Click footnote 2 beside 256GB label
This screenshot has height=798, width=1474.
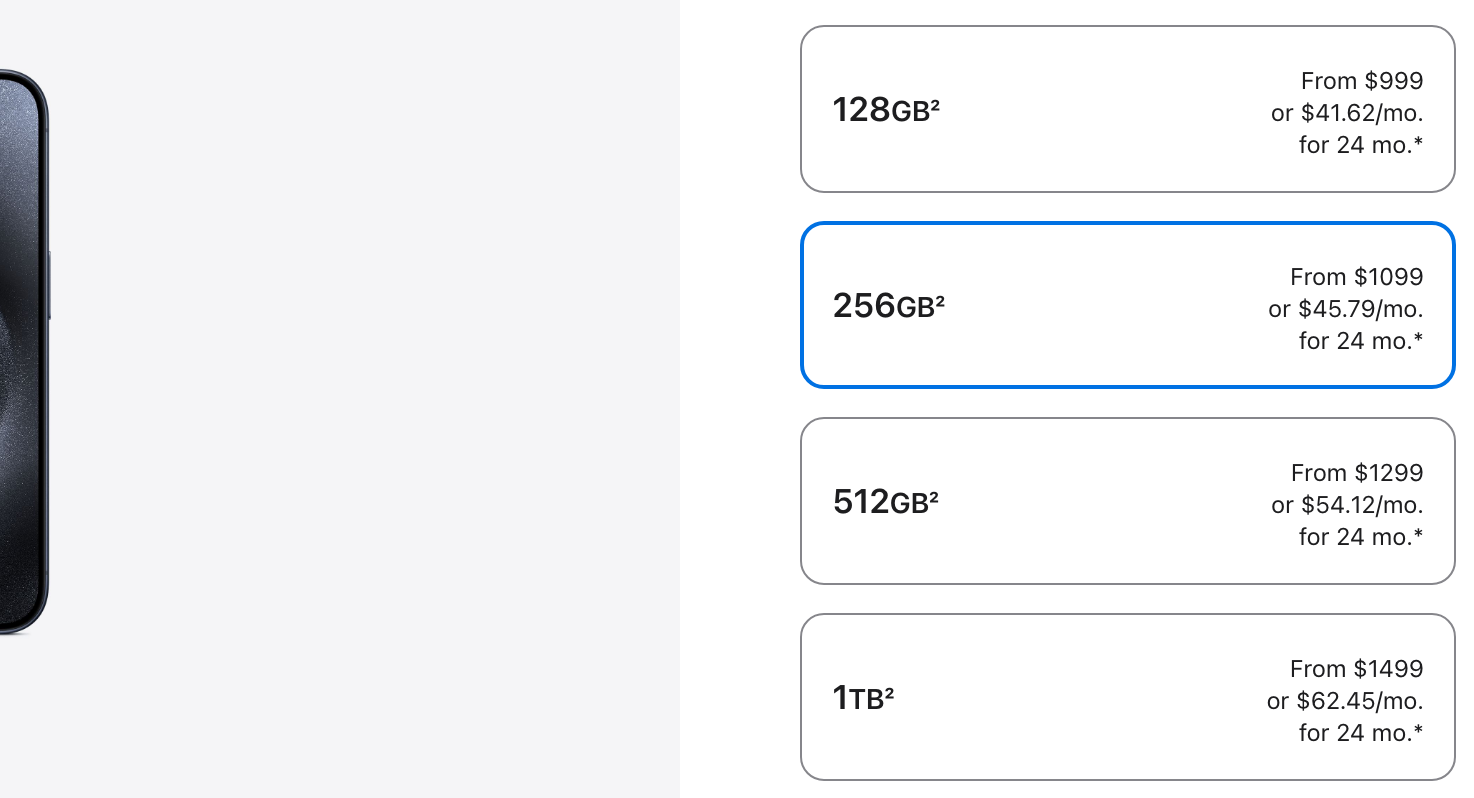click(940, 300)
